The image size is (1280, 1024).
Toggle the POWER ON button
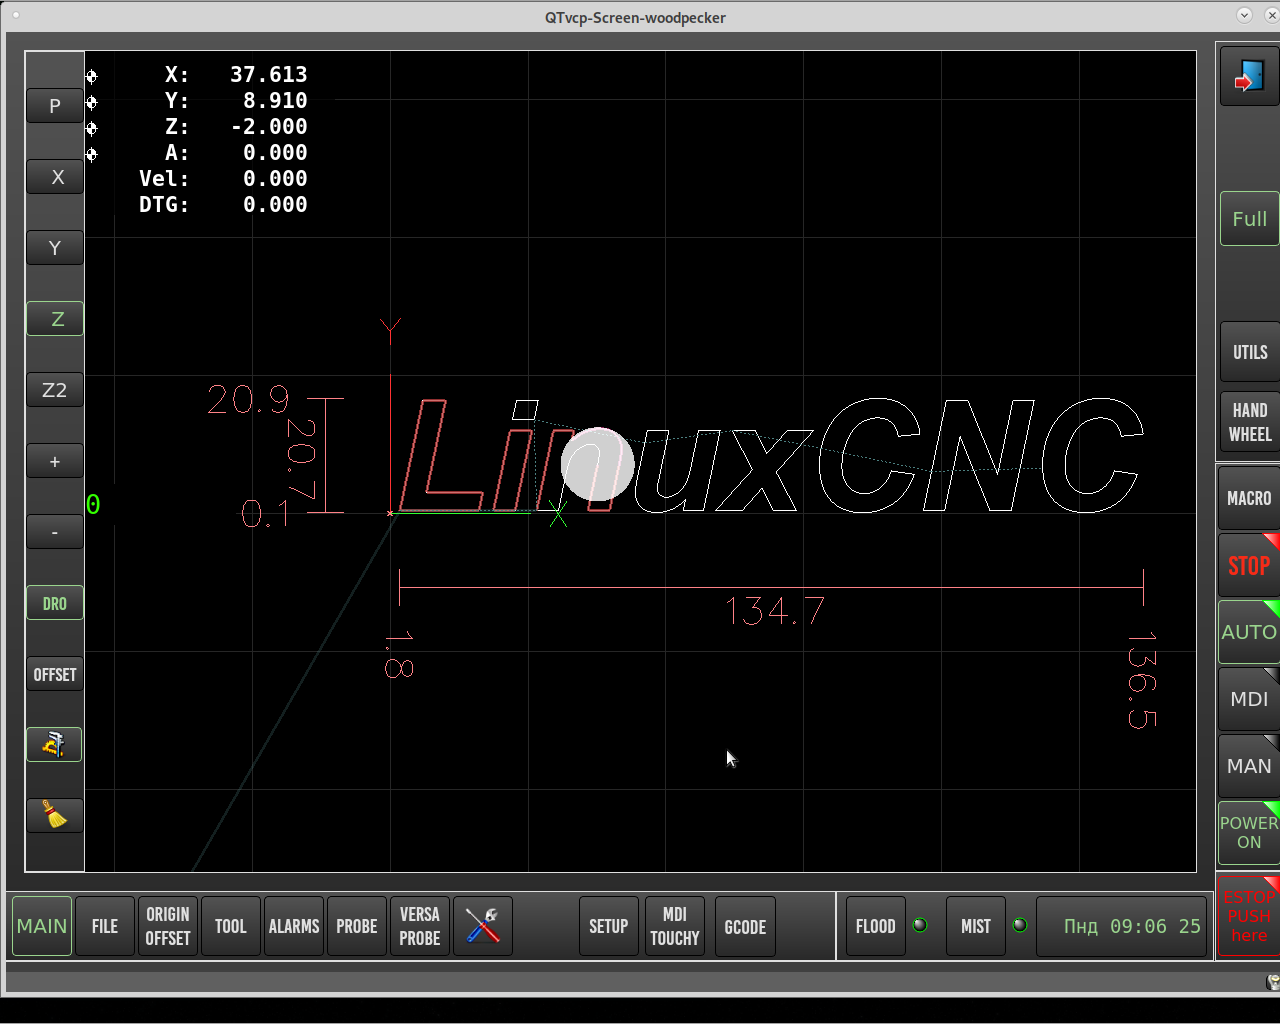[x=1249, y=832]
